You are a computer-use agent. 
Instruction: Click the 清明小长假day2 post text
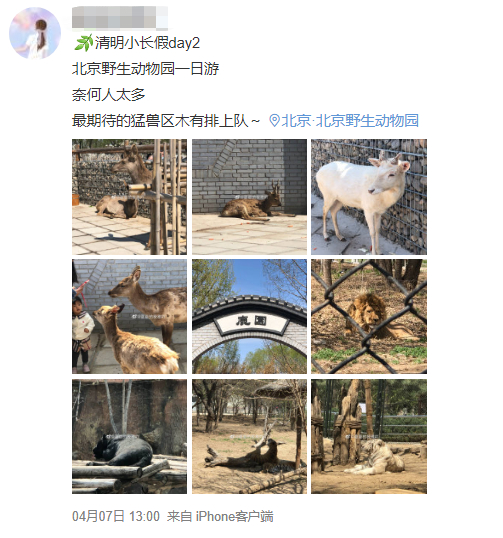[x=147, y=43]
